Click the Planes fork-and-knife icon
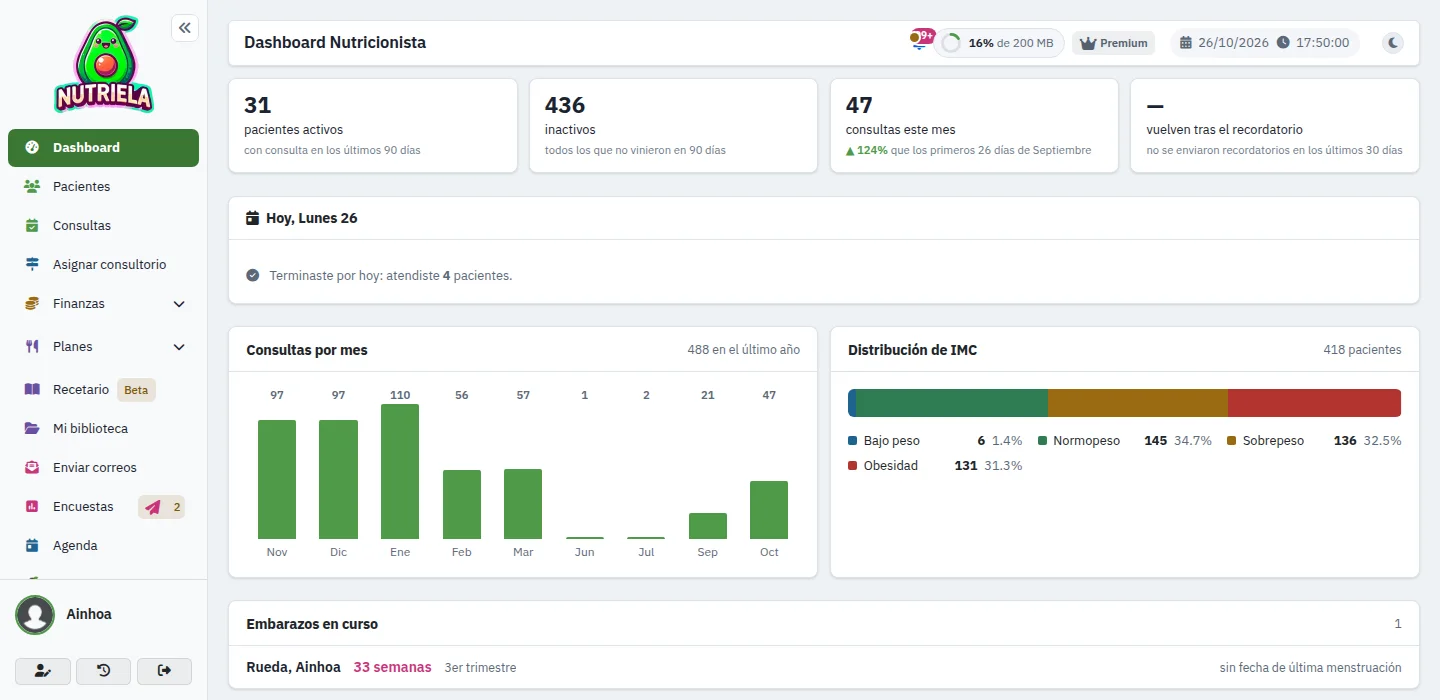This screenshot has width=1440, height=700. [x=32, y=347]
